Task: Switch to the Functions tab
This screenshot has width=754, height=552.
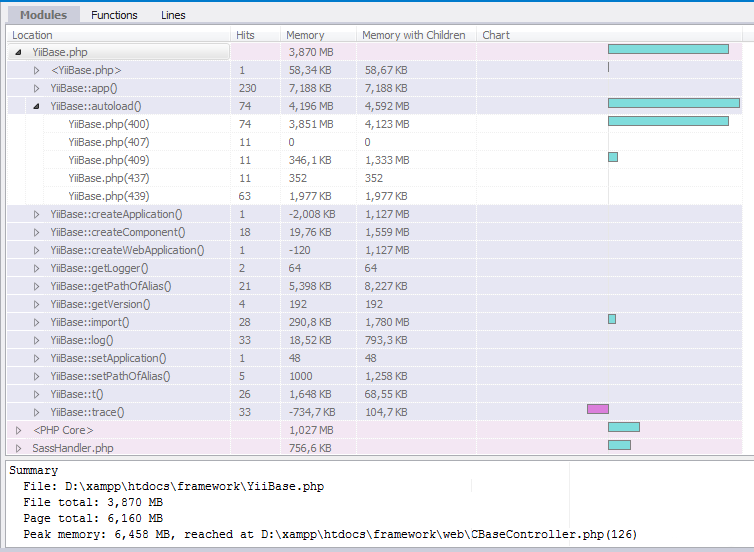Action: point(114,15)
